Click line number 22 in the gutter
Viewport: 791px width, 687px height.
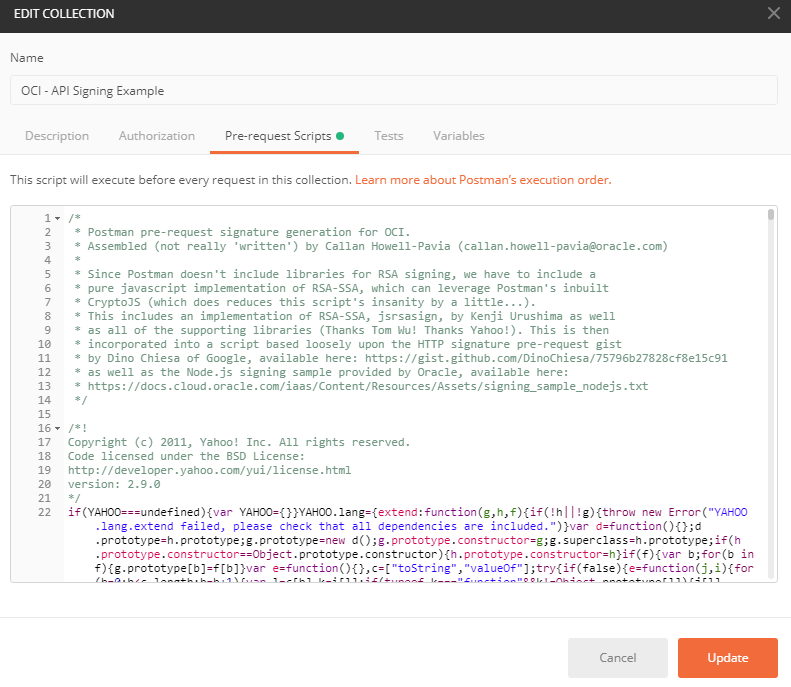pyautogui.click(x=45, y=512)
